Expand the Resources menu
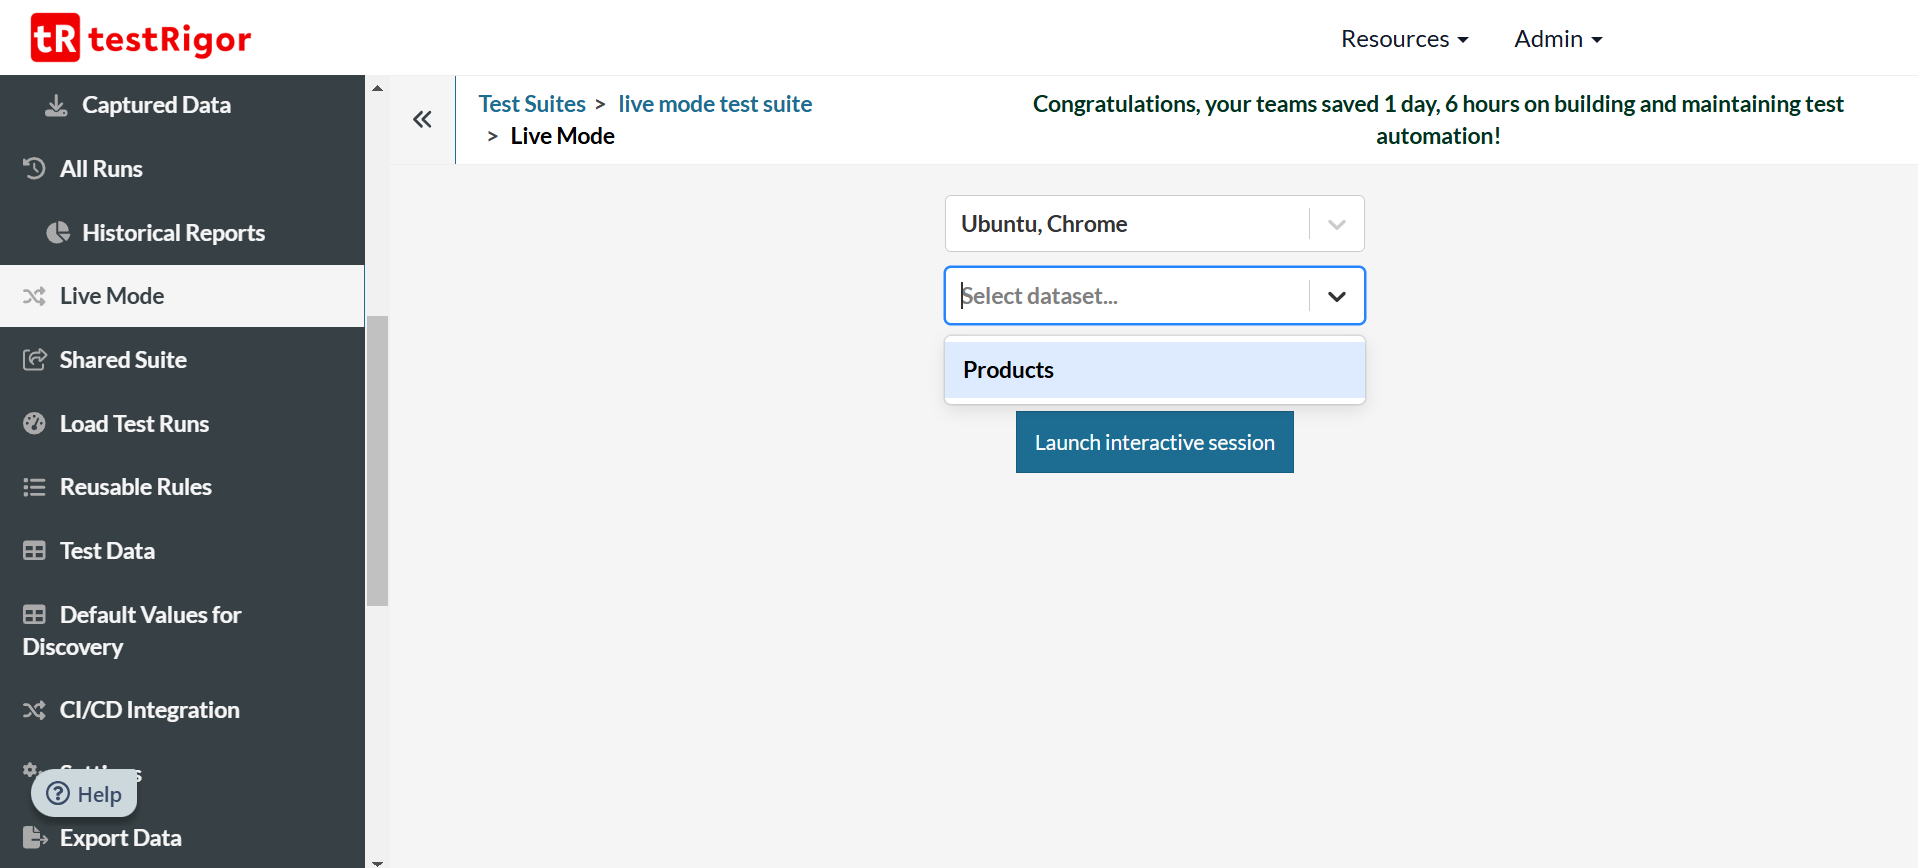 pyautogui.click(x=1404, y=39)
